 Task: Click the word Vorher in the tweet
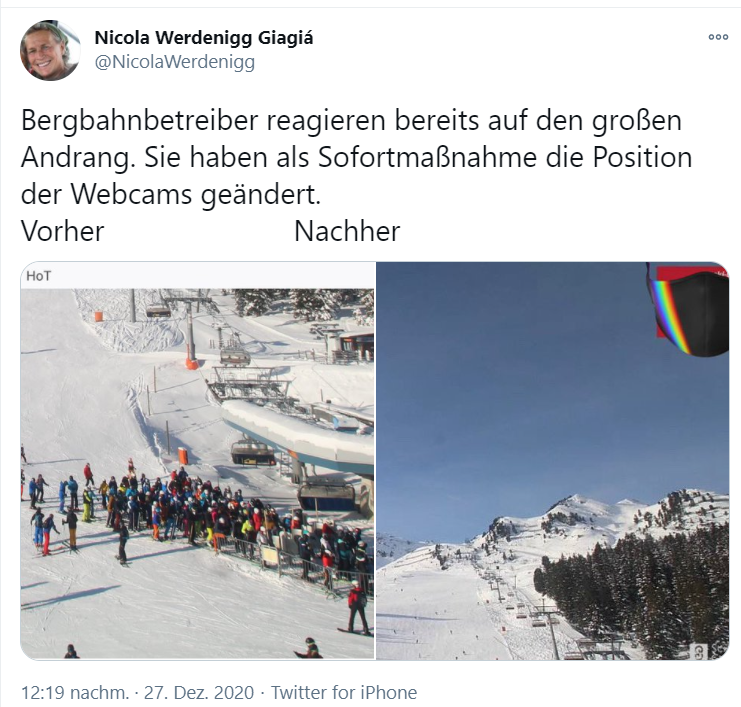pos(62,231)
